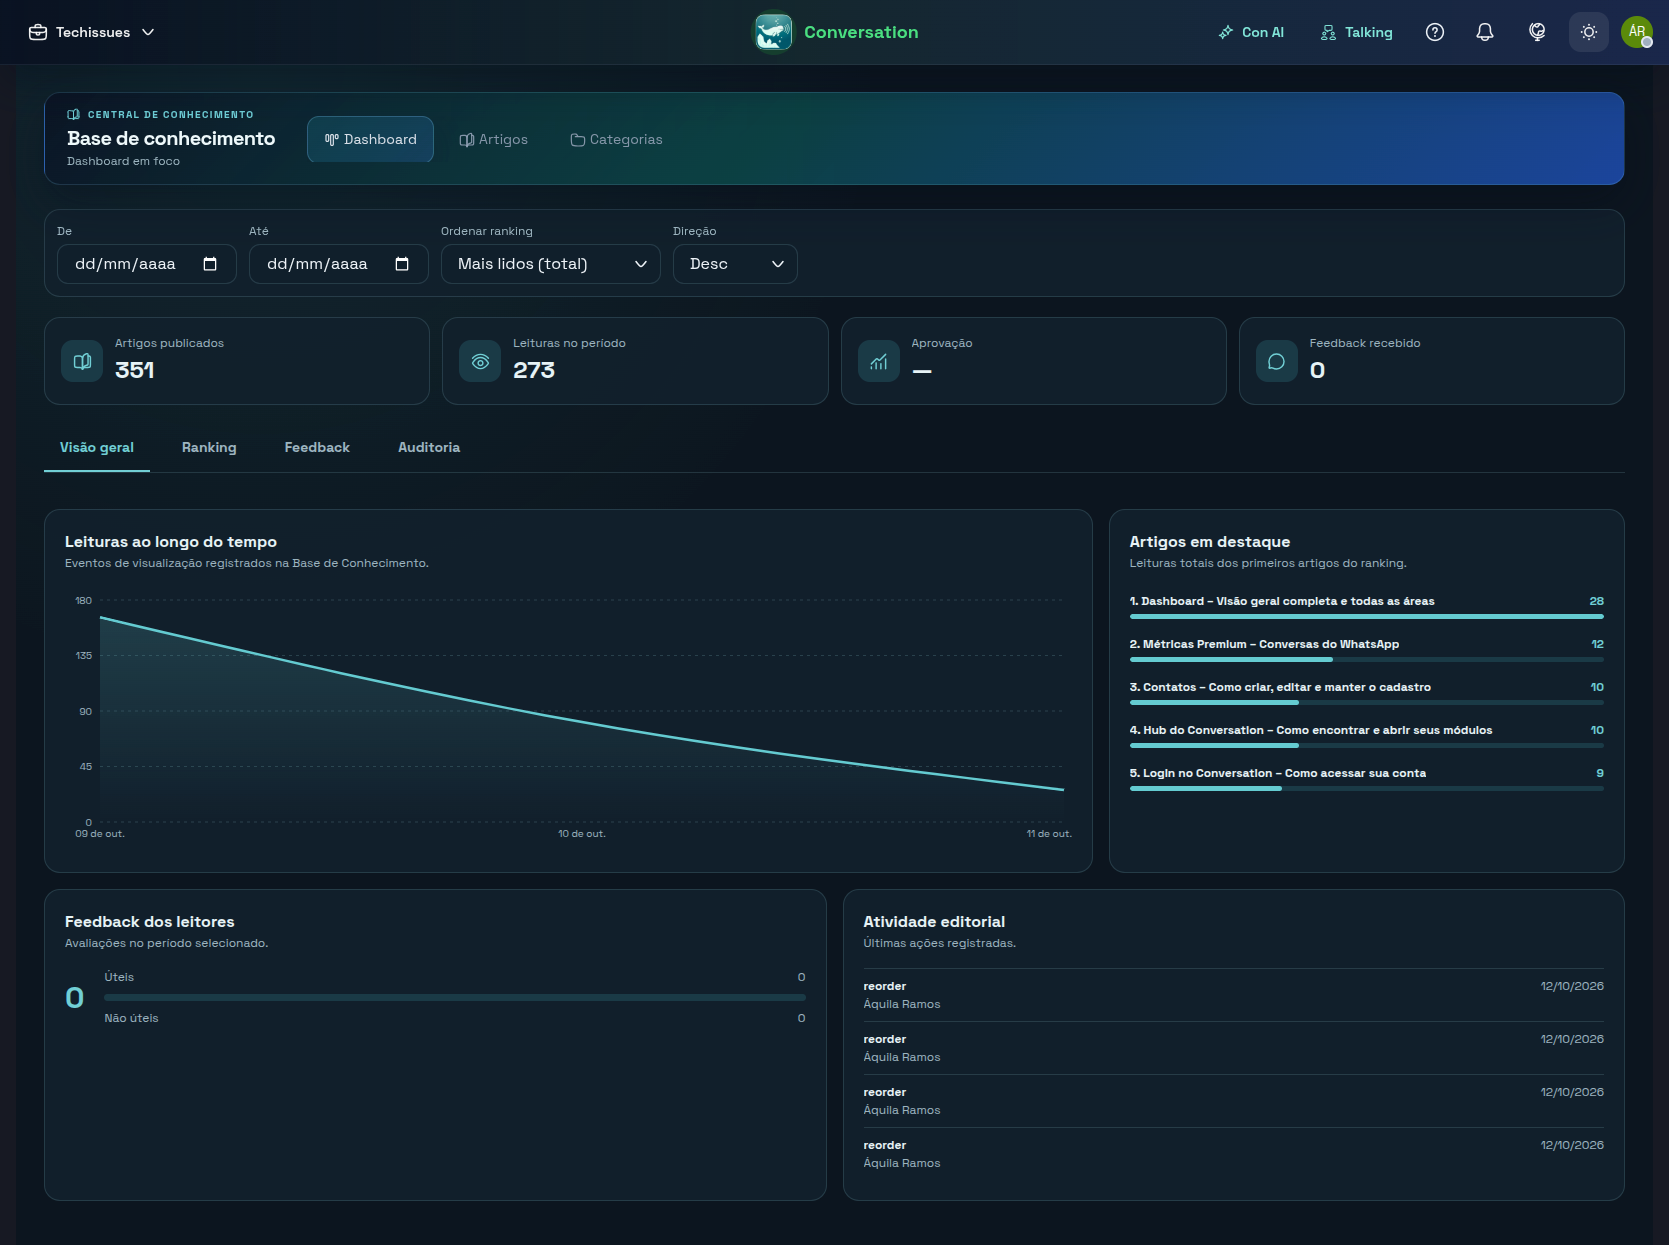Click the briefcase icon beside Techissues

38,32
